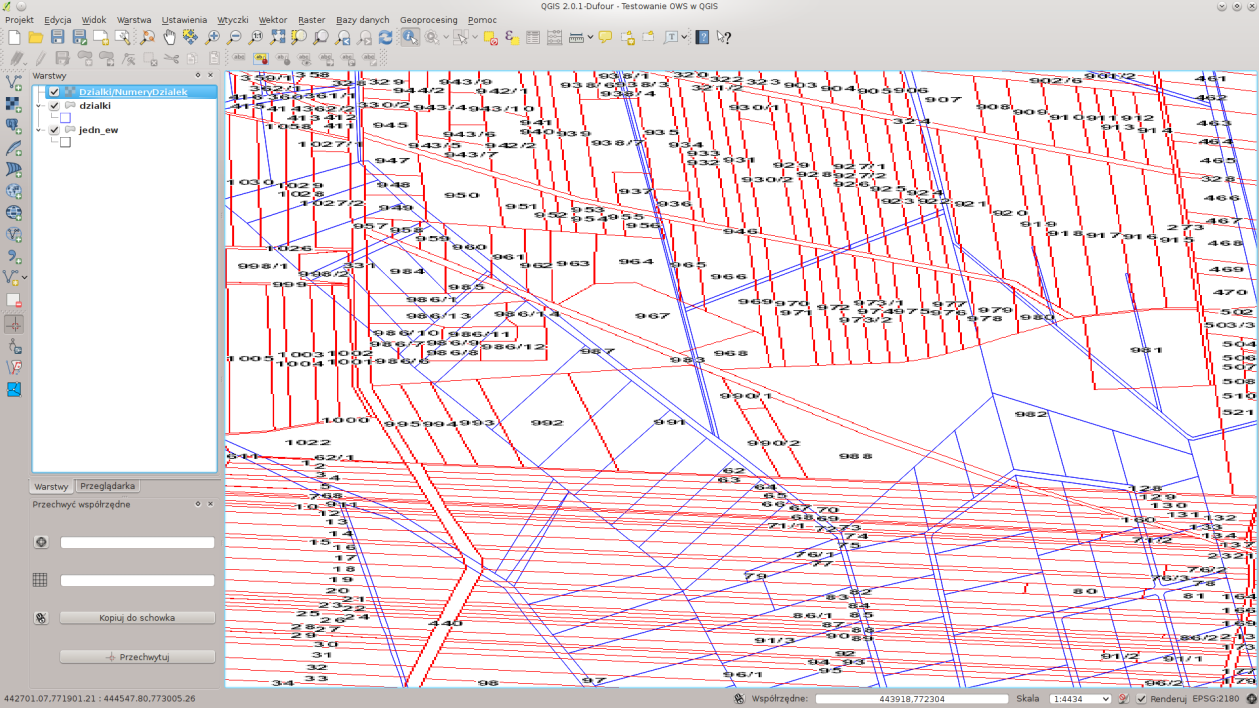Screen dimensions: 1259x708
Task: Toggle extents display icon left of Współrzędne
Action: [x=739, y=699]
